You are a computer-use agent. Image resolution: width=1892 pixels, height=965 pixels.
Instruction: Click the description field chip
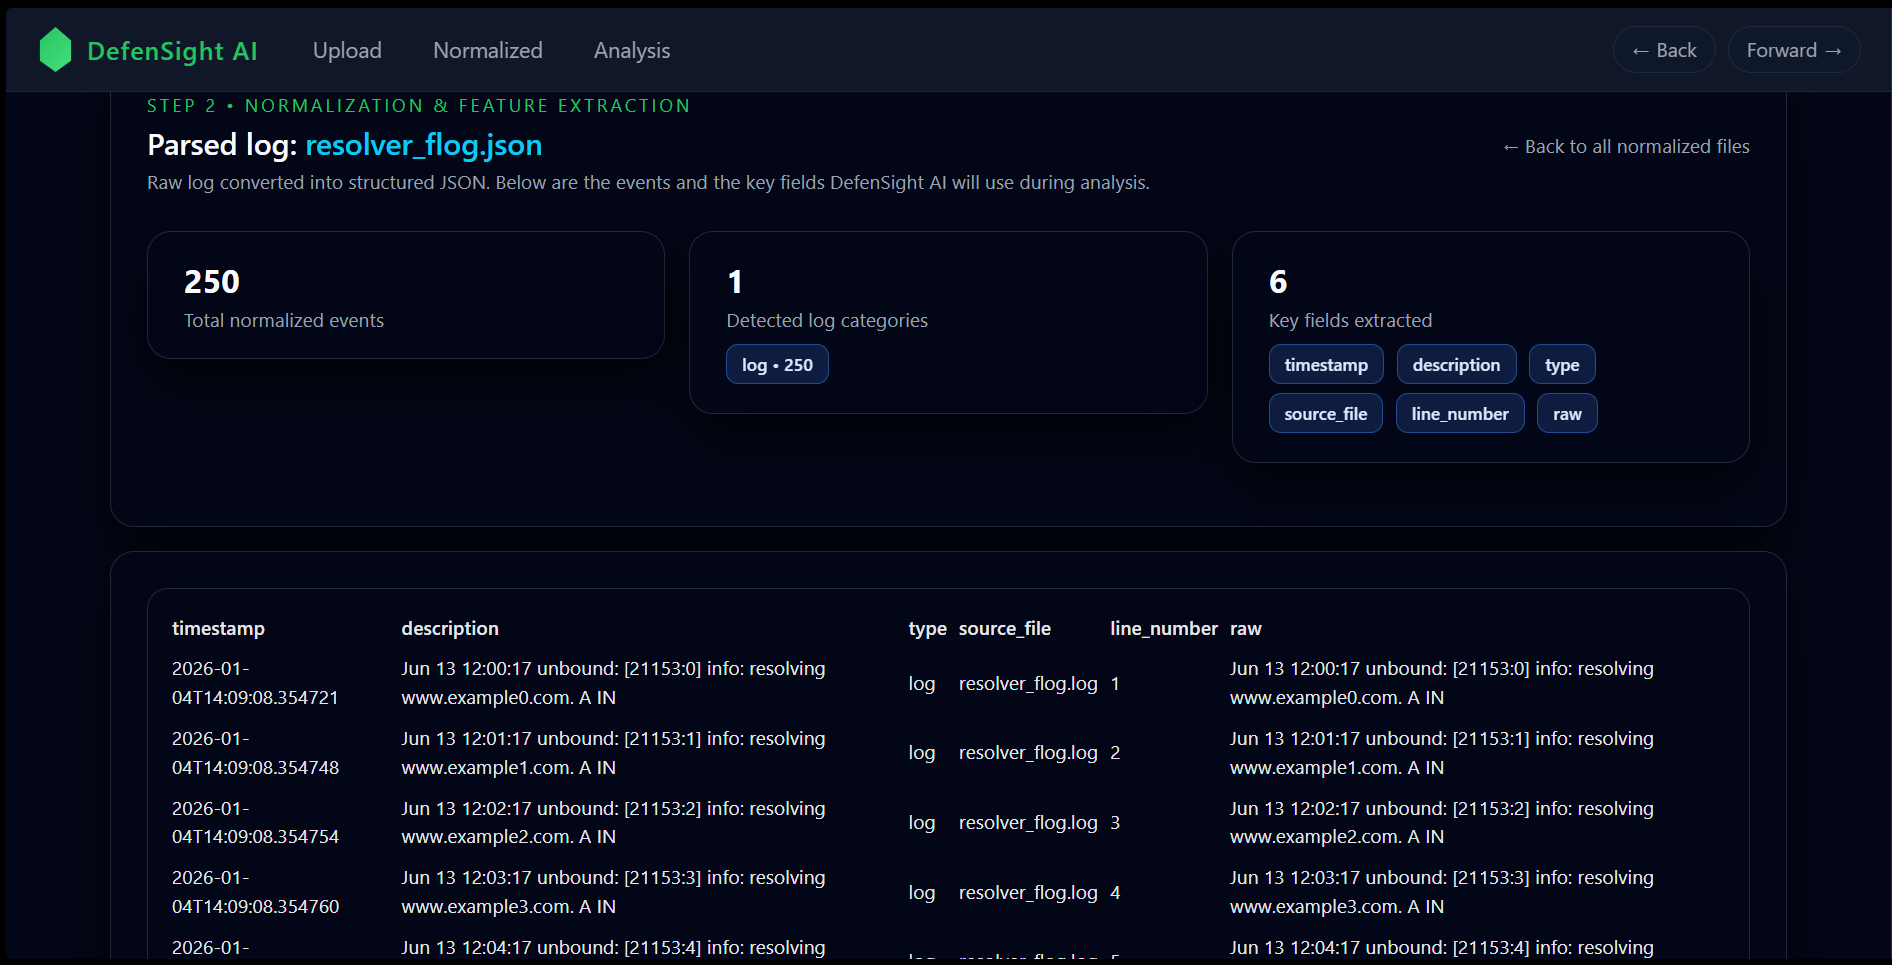1456,365
